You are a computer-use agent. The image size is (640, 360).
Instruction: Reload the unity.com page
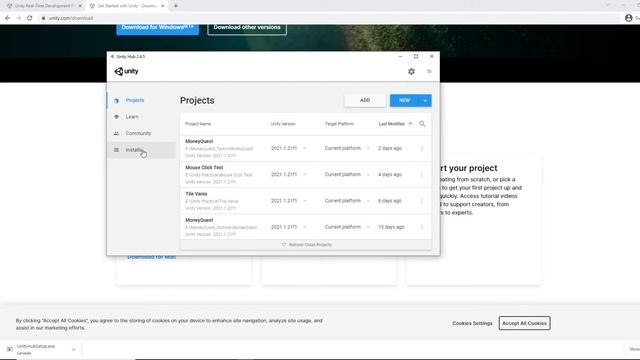pyautogui.click(x=30, y=18)
